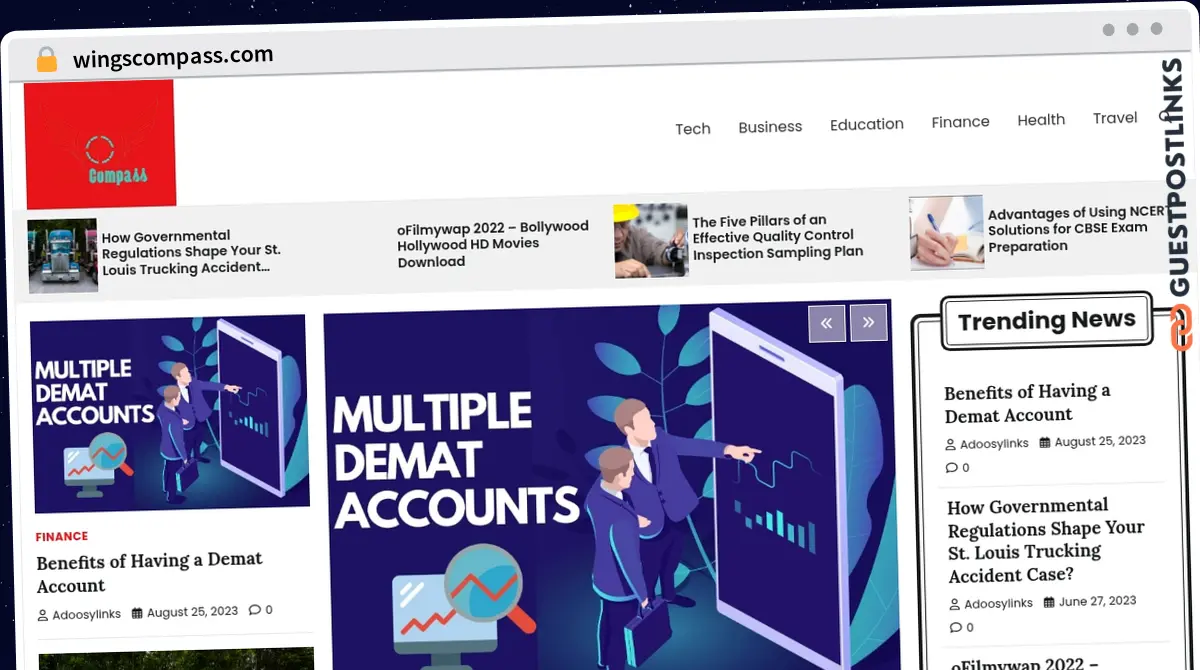Go to the Travel category
This screenshot has width=1200, height=670.
click(1114, 118)
